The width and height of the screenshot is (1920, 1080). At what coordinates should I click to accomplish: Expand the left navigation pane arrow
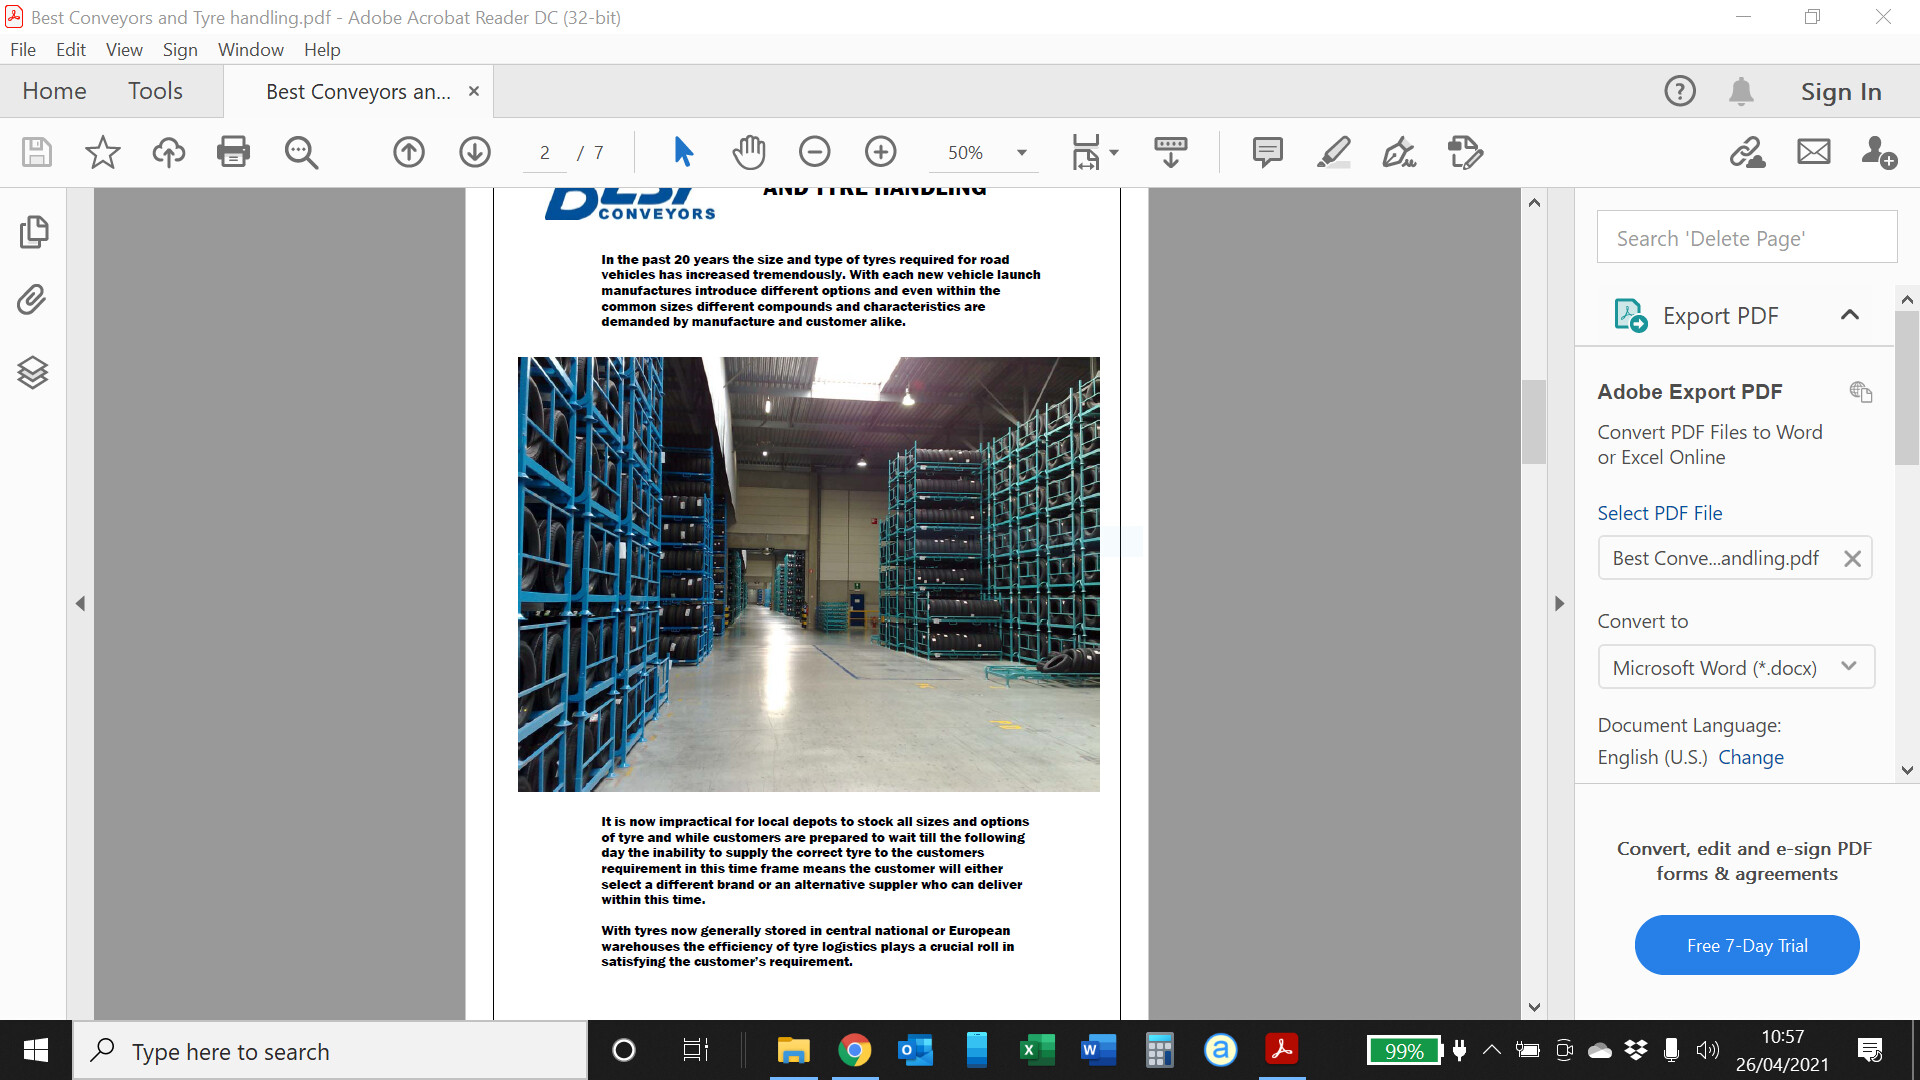click(80, 604)
